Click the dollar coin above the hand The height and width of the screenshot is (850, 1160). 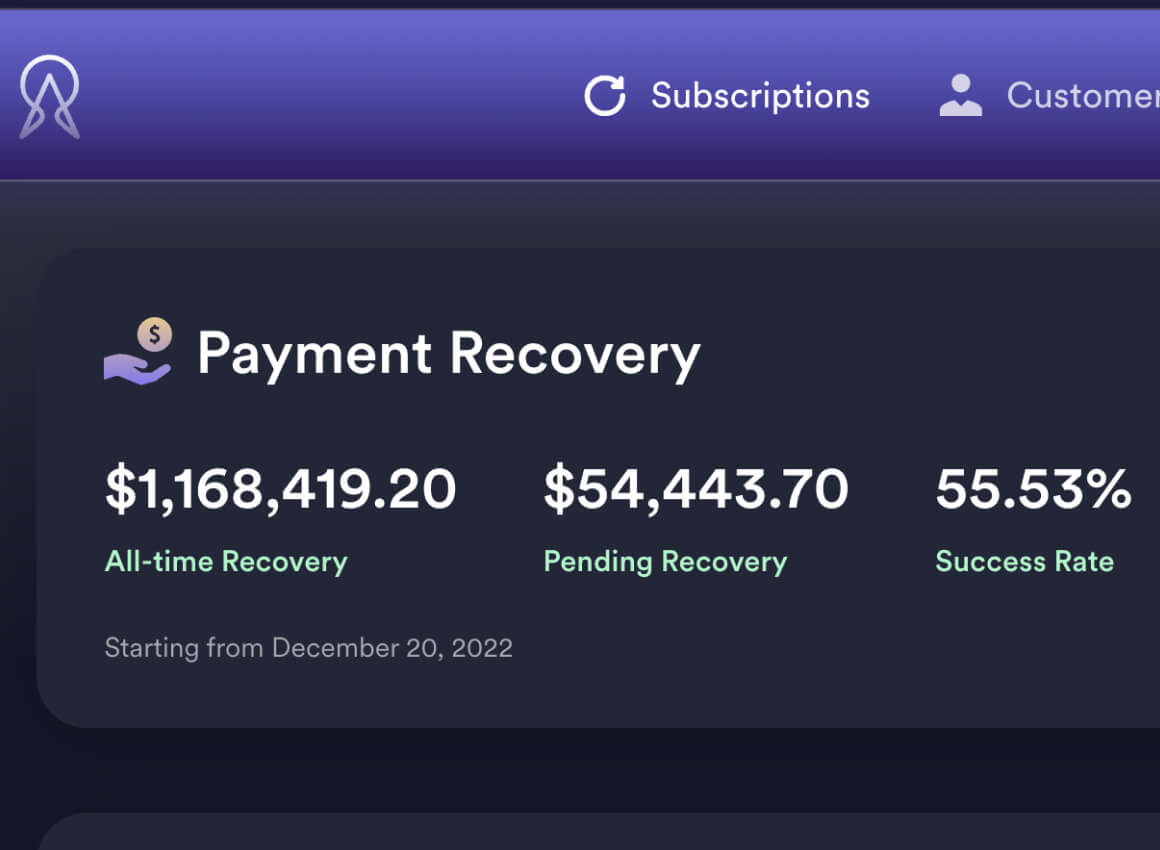click(155, 334)
